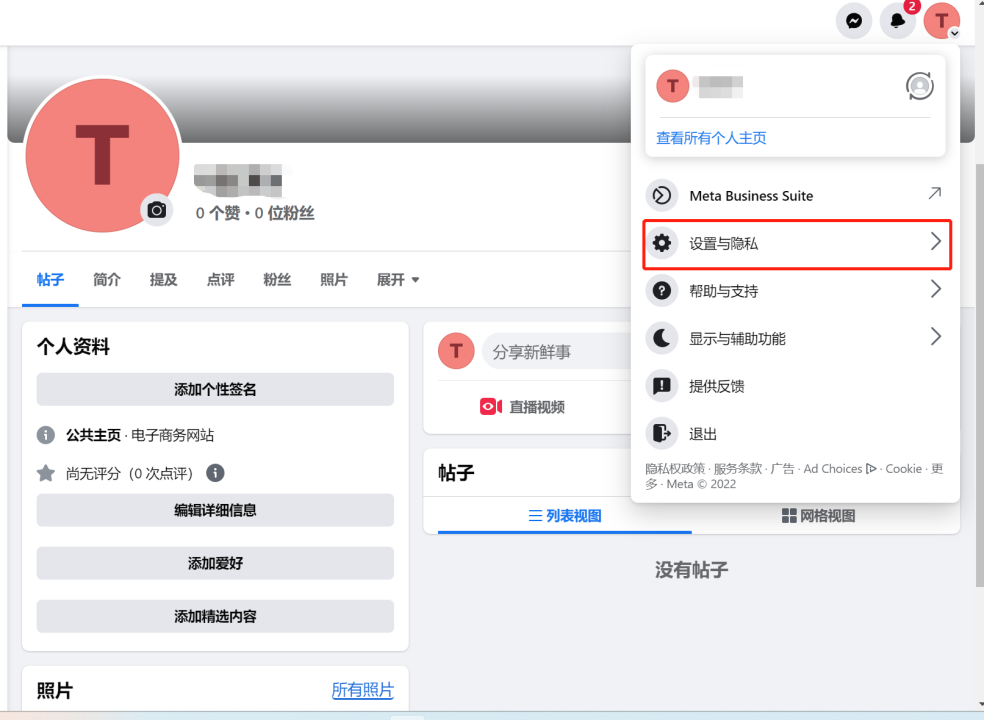Open notifications via the bell icon

[x=897, y=21]
